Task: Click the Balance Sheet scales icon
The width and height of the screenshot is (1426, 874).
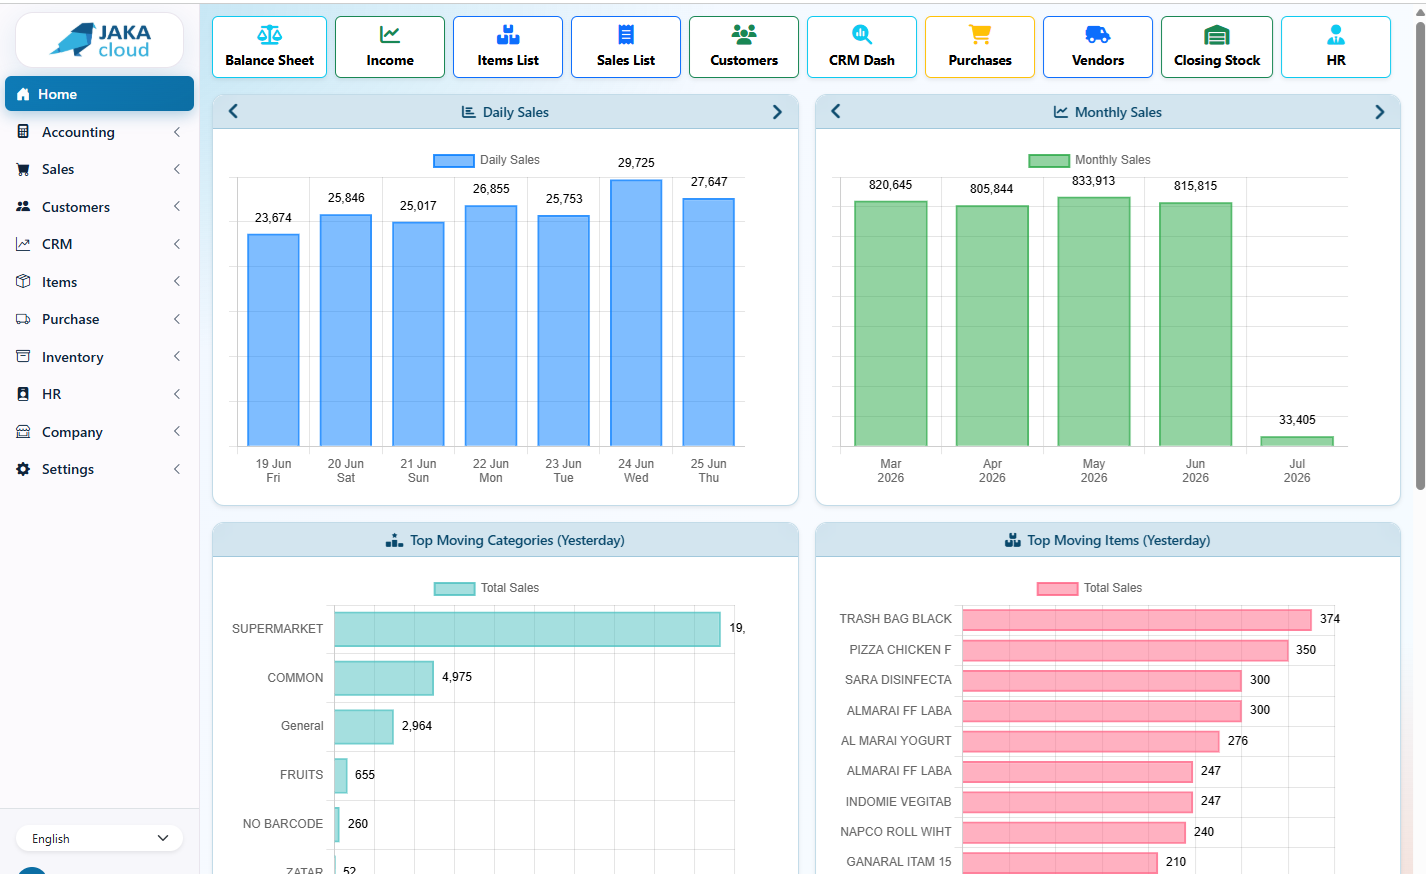Action: pos(270,35)
